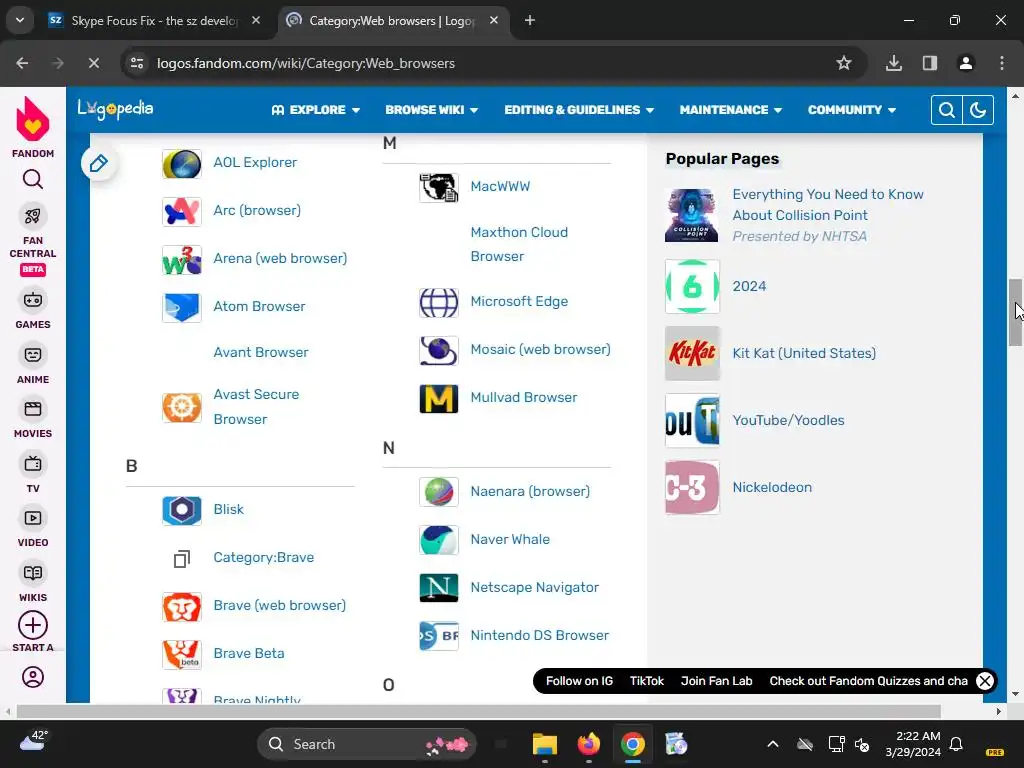Open File Explorer from the taskbar
The image size is (1024, 768).
pyautogui.click(x=545, y=744)
